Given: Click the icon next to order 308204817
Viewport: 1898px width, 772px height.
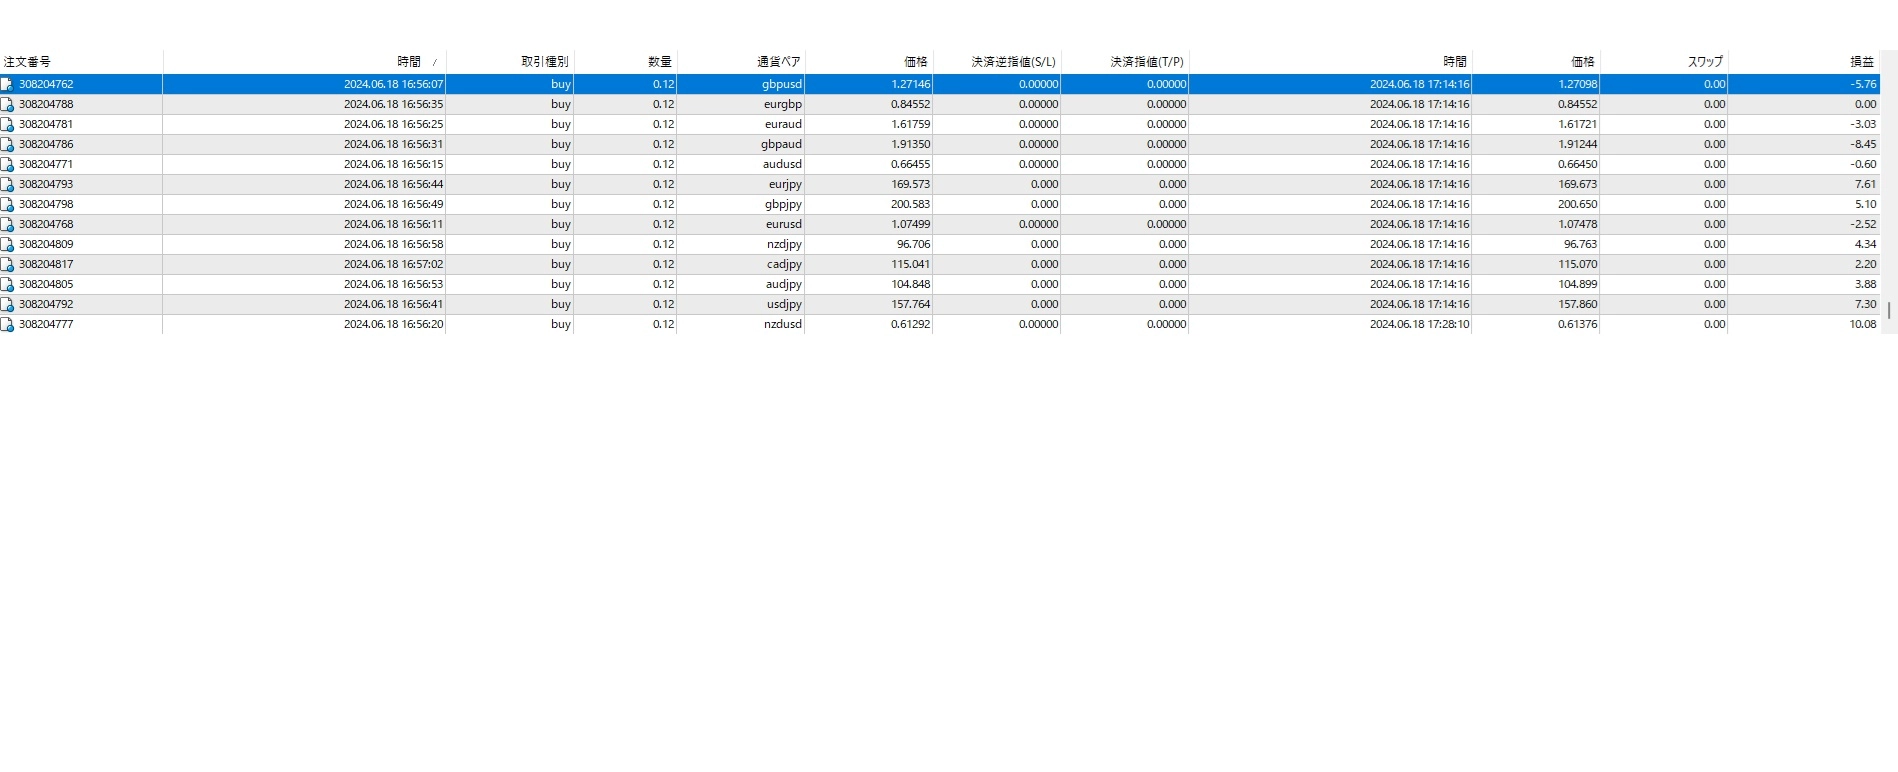Looking at the screenshot, I should click(7, 265).
